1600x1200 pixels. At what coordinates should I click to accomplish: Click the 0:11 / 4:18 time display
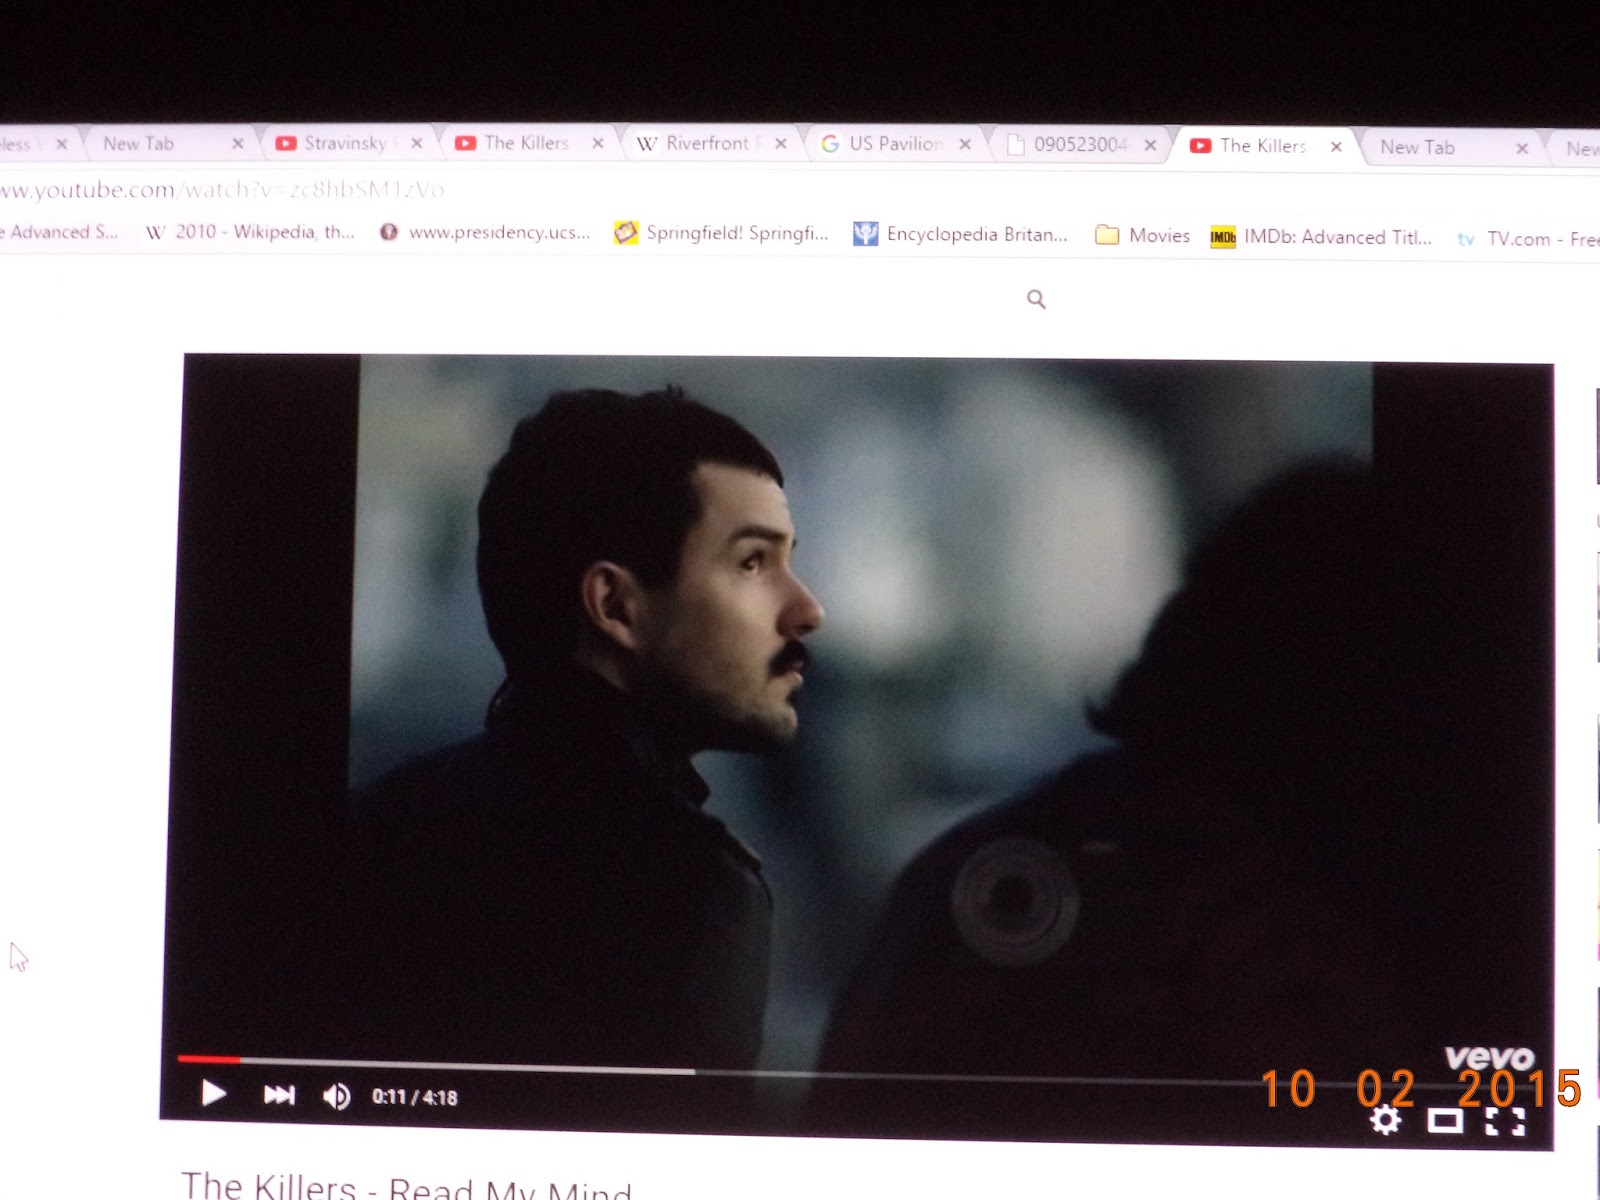(415, 1097)
